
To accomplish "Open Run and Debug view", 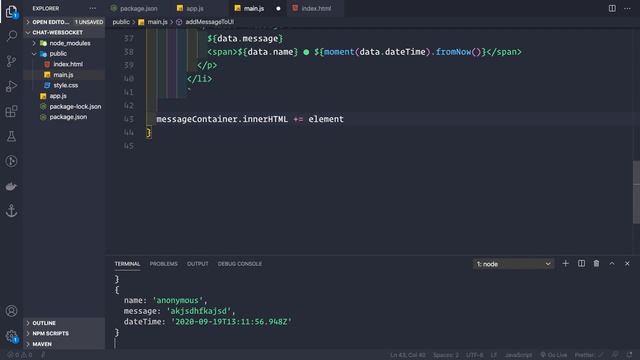I will 11,86.
